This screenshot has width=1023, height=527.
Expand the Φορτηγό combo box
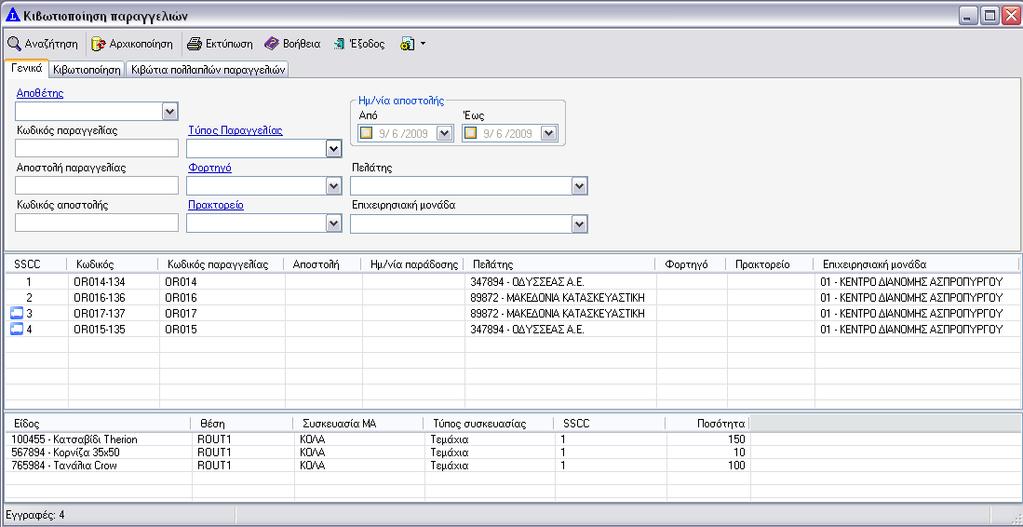pos(333,187)
